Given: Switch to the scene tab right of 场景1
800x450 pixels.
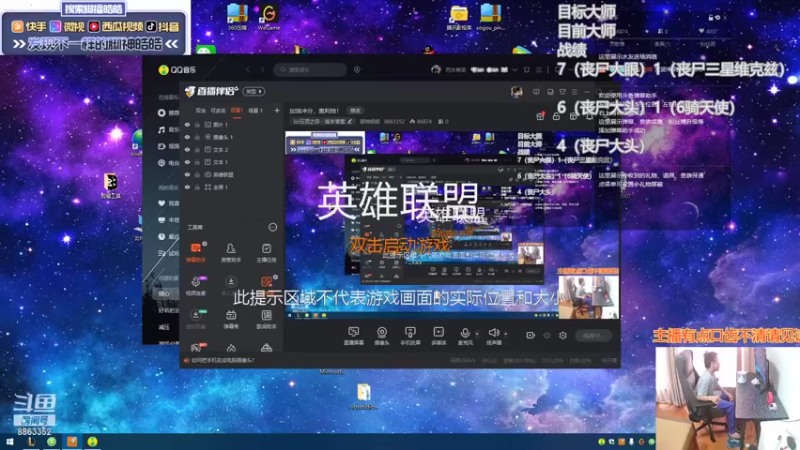Looking at the screenshot, I should (255, 110).
